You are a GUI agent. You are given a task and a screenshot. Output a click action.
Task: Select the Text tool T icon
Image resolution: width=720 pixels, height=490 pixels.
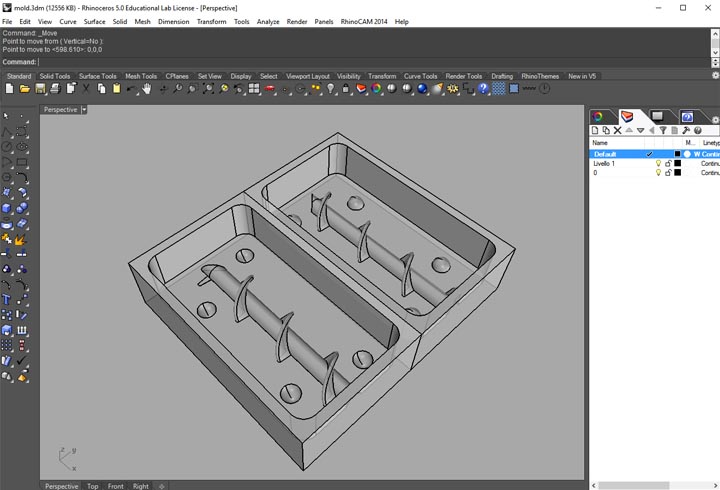[6, 300]
